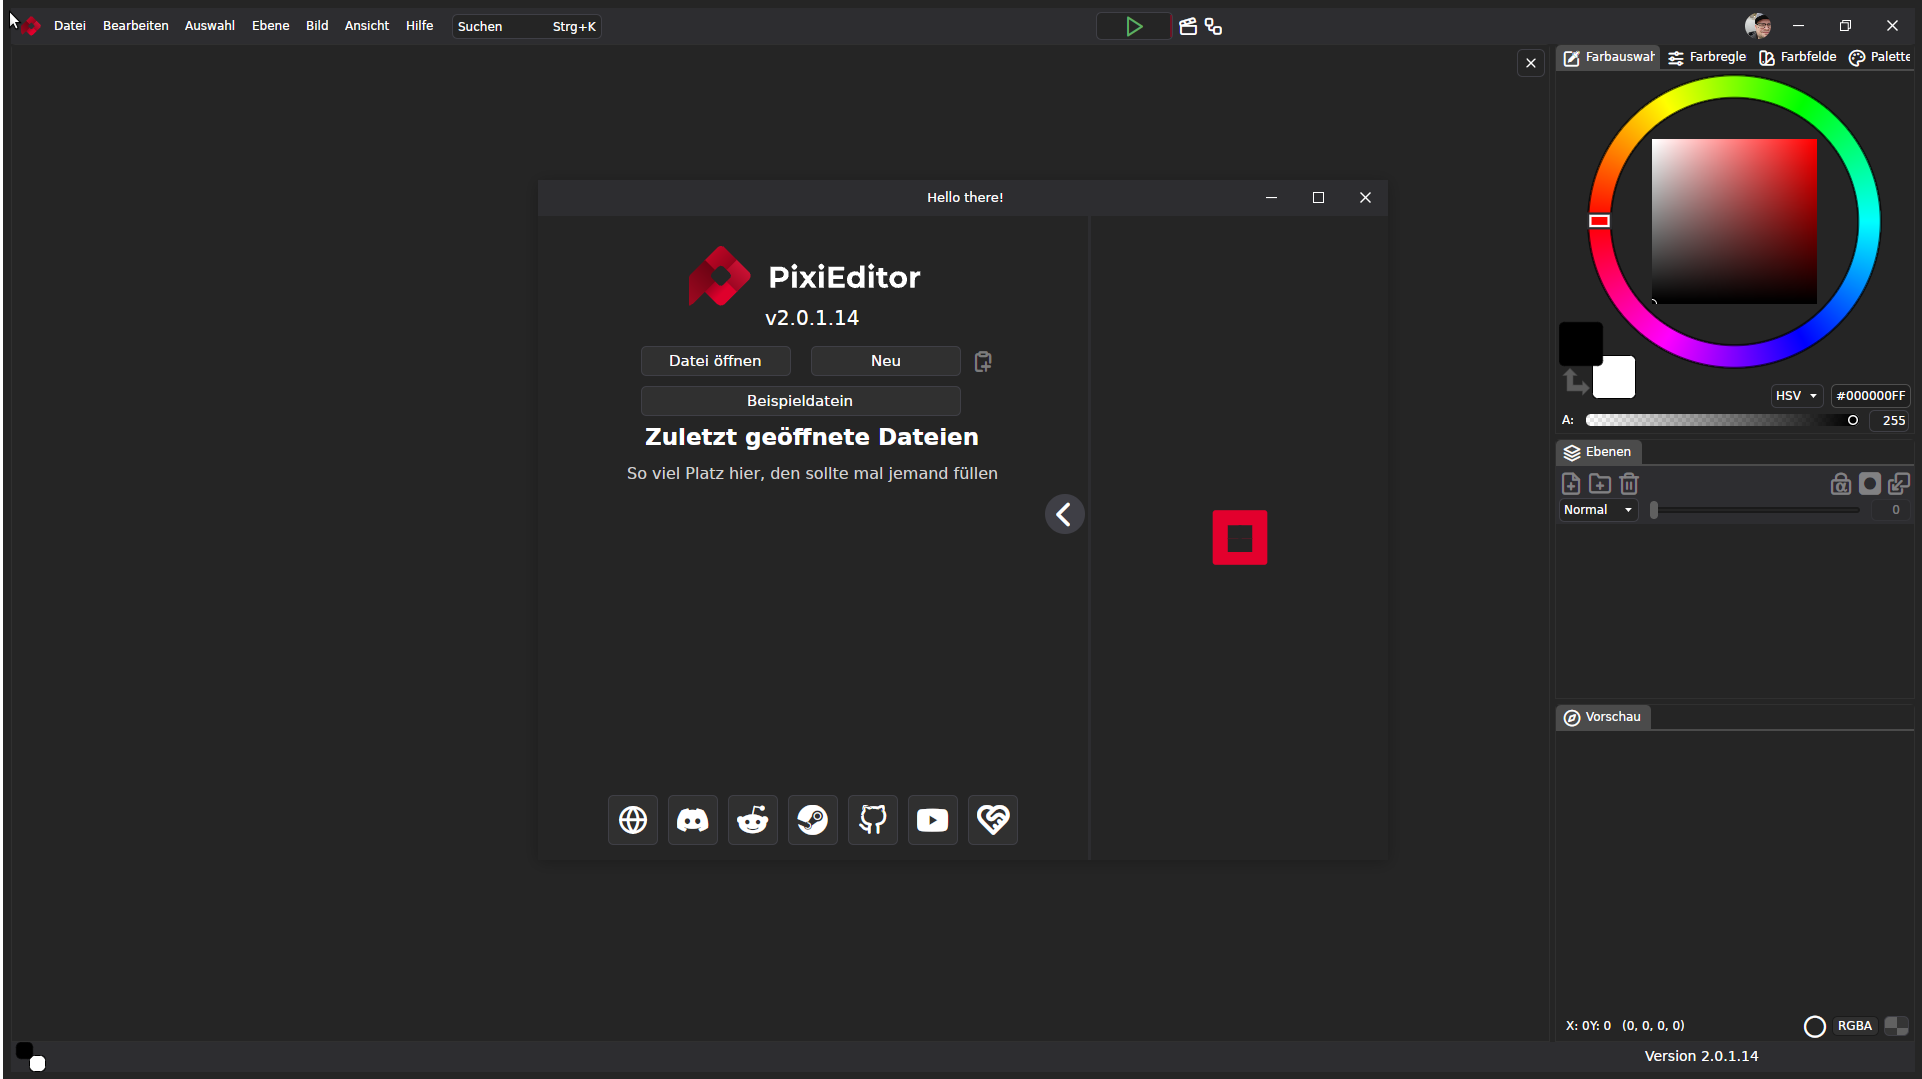Expand the Normal blend mode dropdown
This screenshot has height=1079, width=1922.
tap(1597, 510)
